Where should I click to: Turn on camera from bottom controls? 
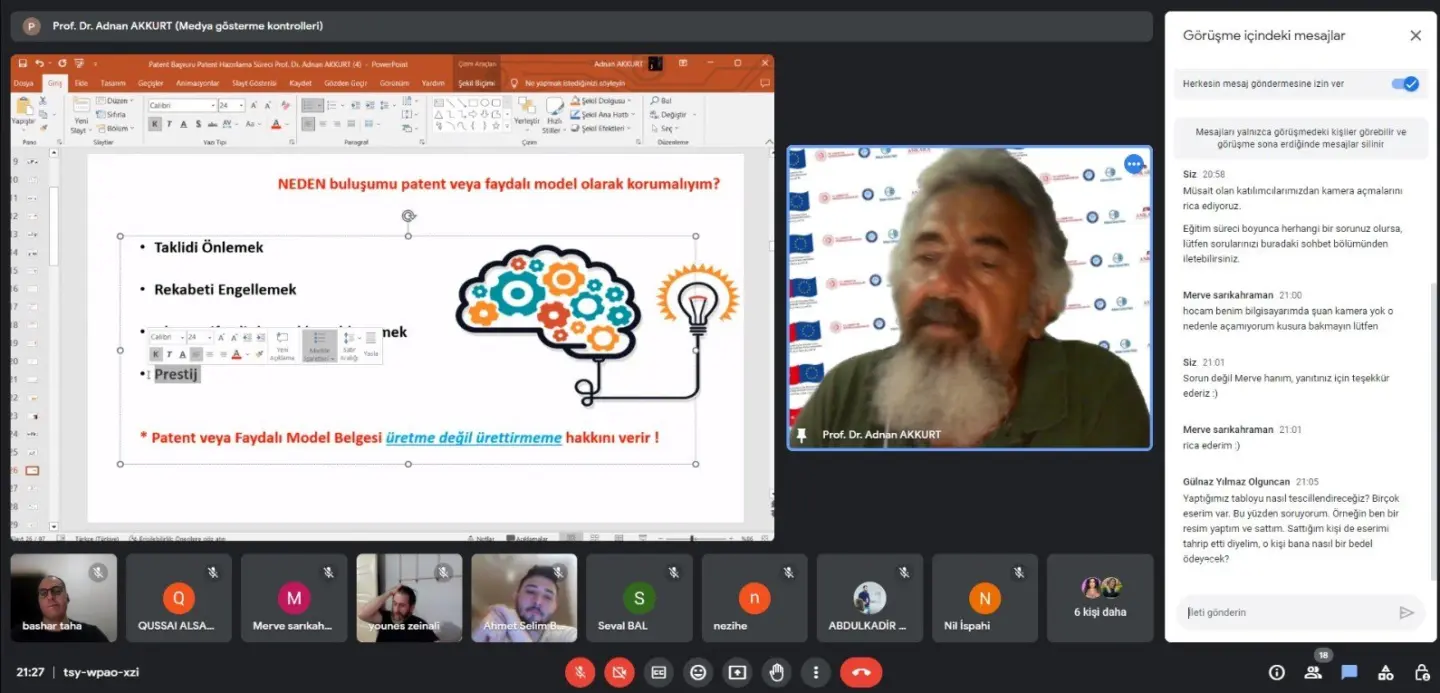619,672
